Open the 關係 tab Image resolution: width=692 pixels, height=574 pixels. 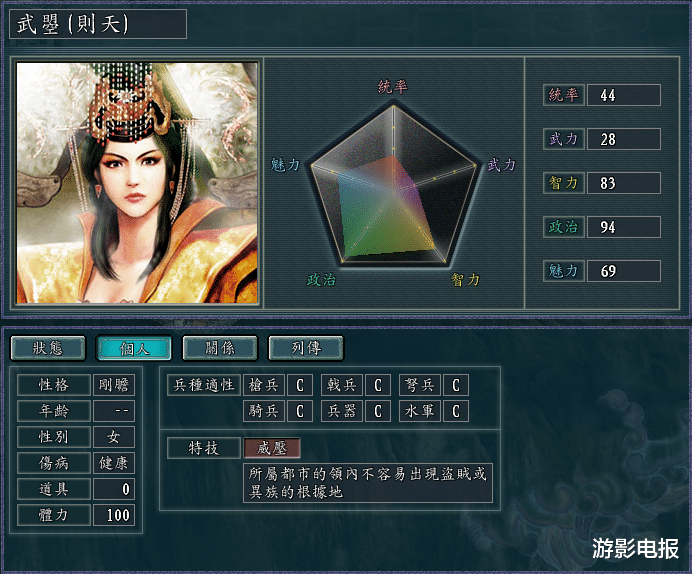(x=220, y=348)
